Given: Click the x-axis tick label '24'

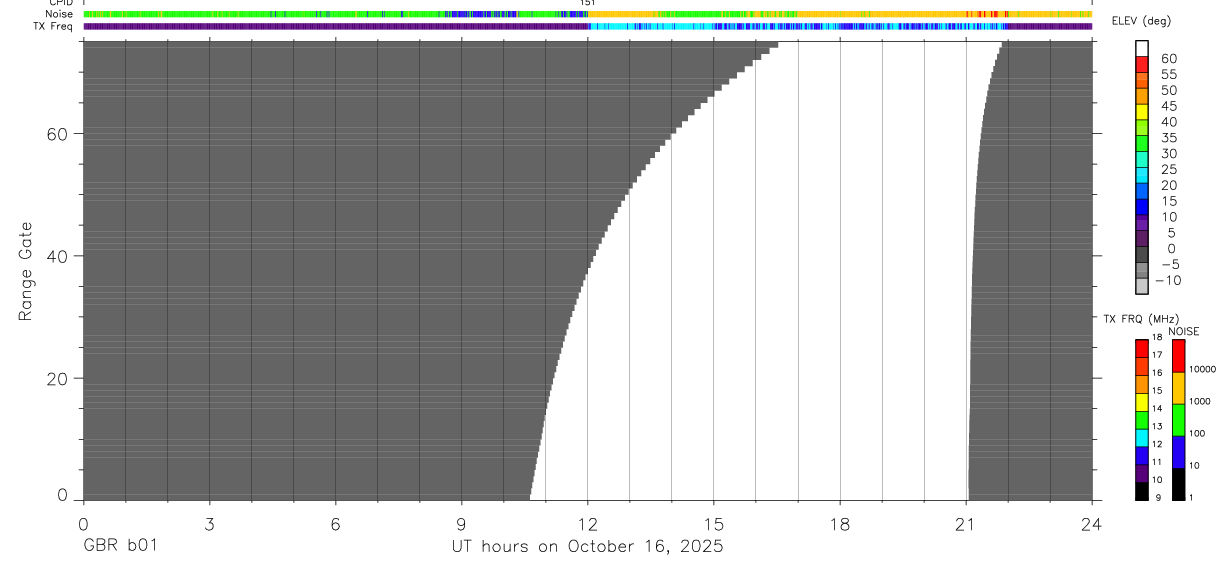Looking at the screenshot, I should pyautogui.click(x=1092, y=523).
